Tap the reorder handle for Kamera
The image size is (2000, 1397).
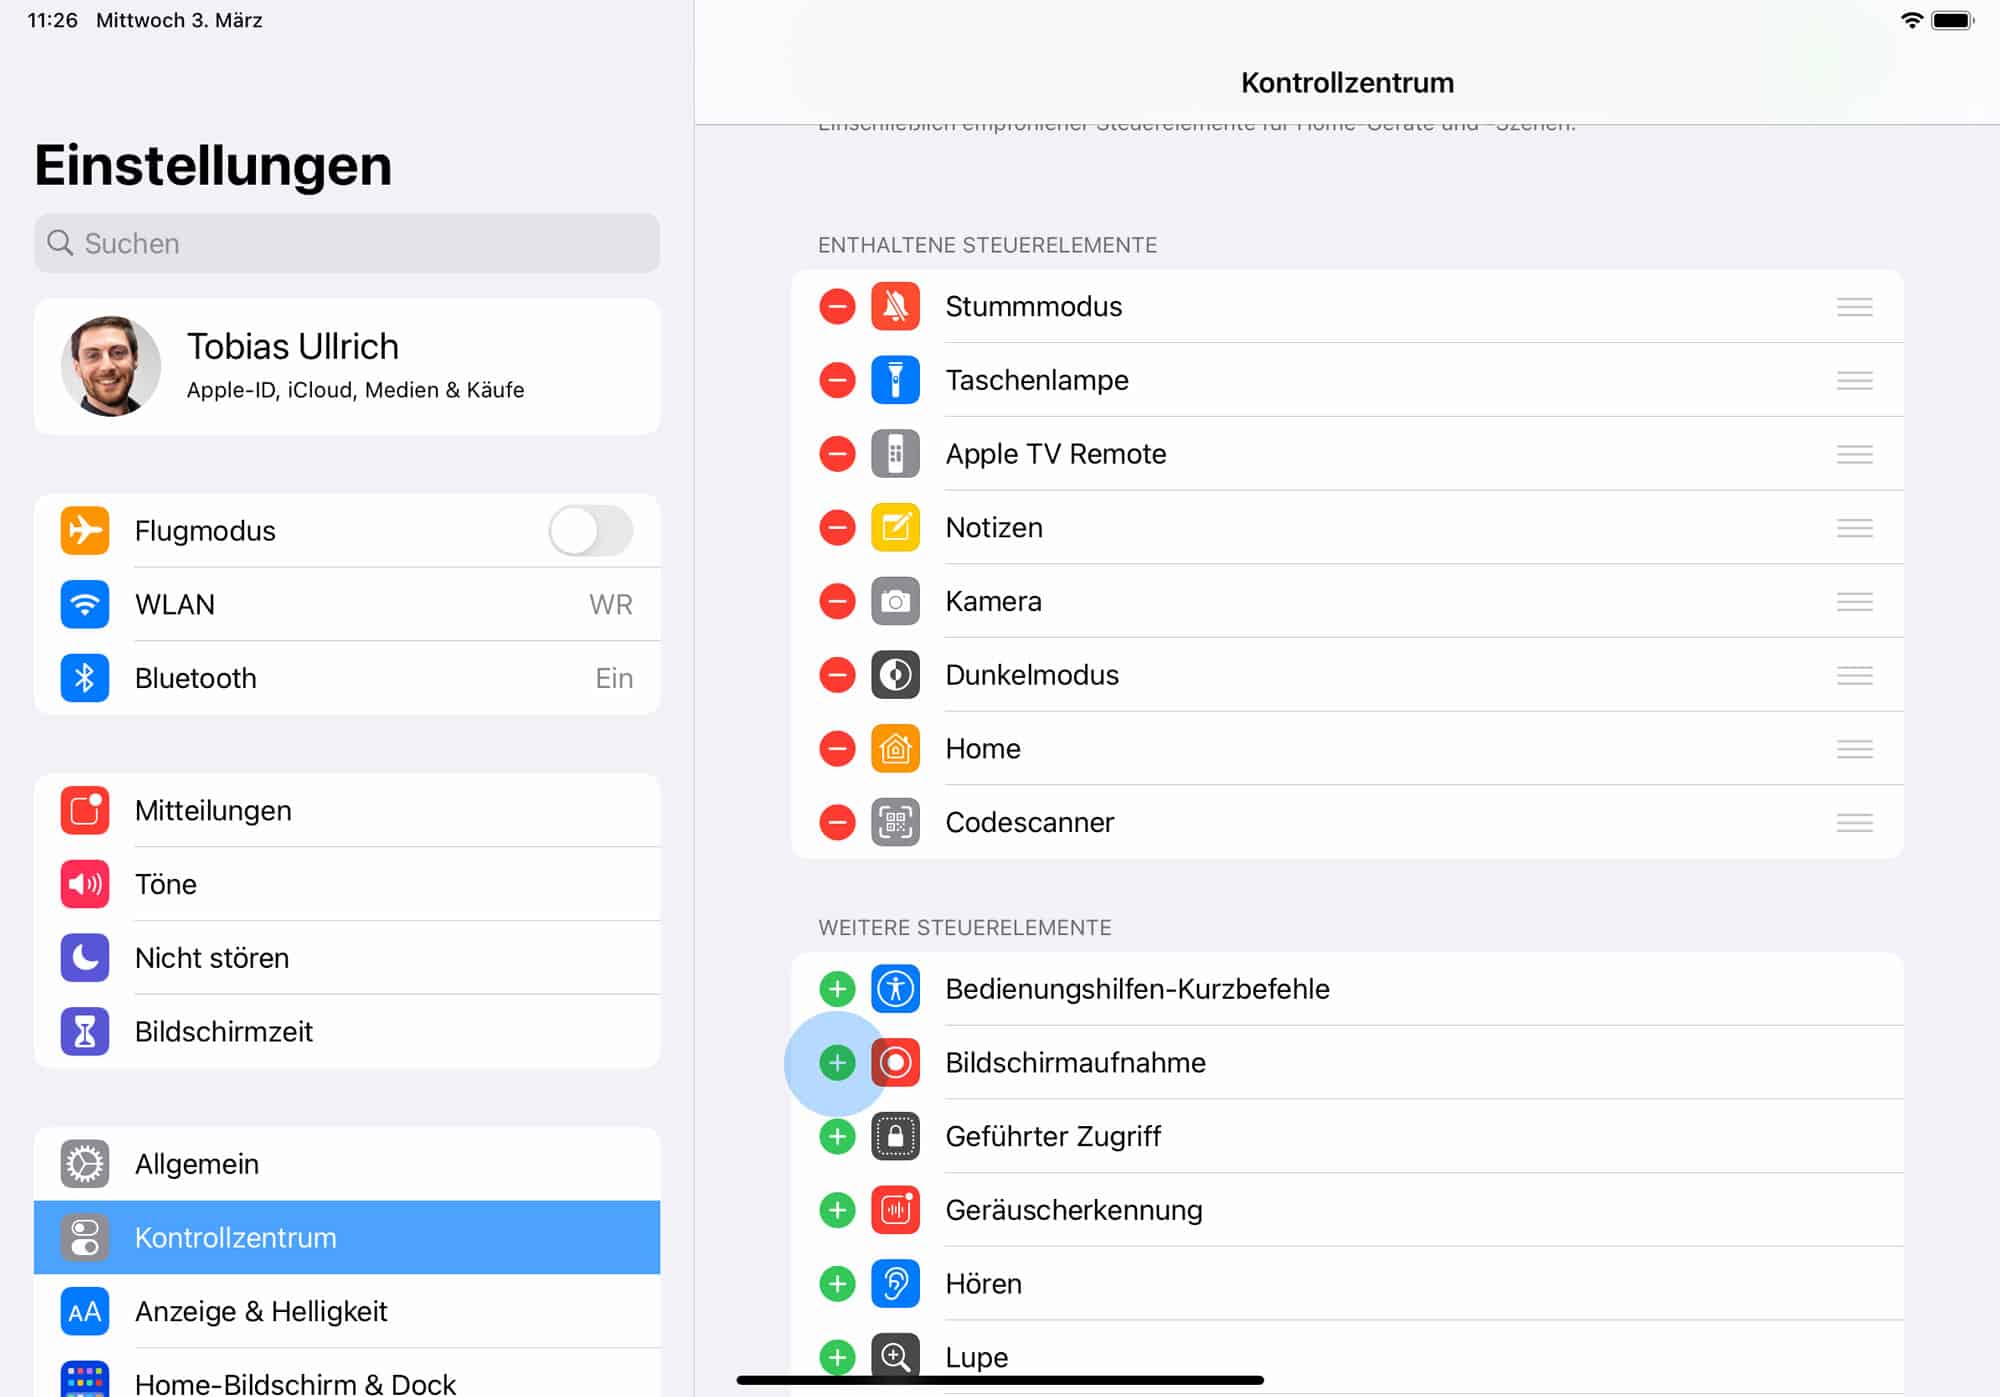coord(1854,601)
